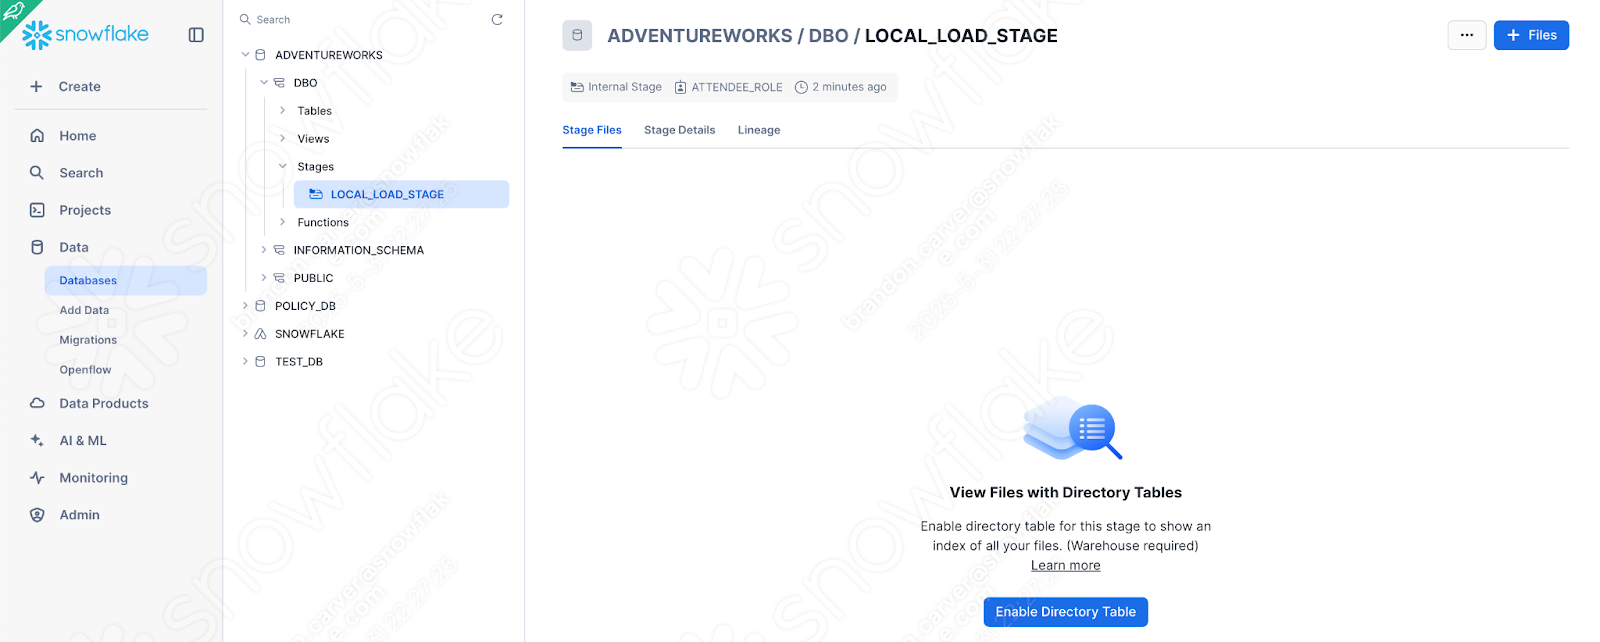Switch to the Stage Details tab
Screen dimensions: 1600x642
(x=679, y=130)
